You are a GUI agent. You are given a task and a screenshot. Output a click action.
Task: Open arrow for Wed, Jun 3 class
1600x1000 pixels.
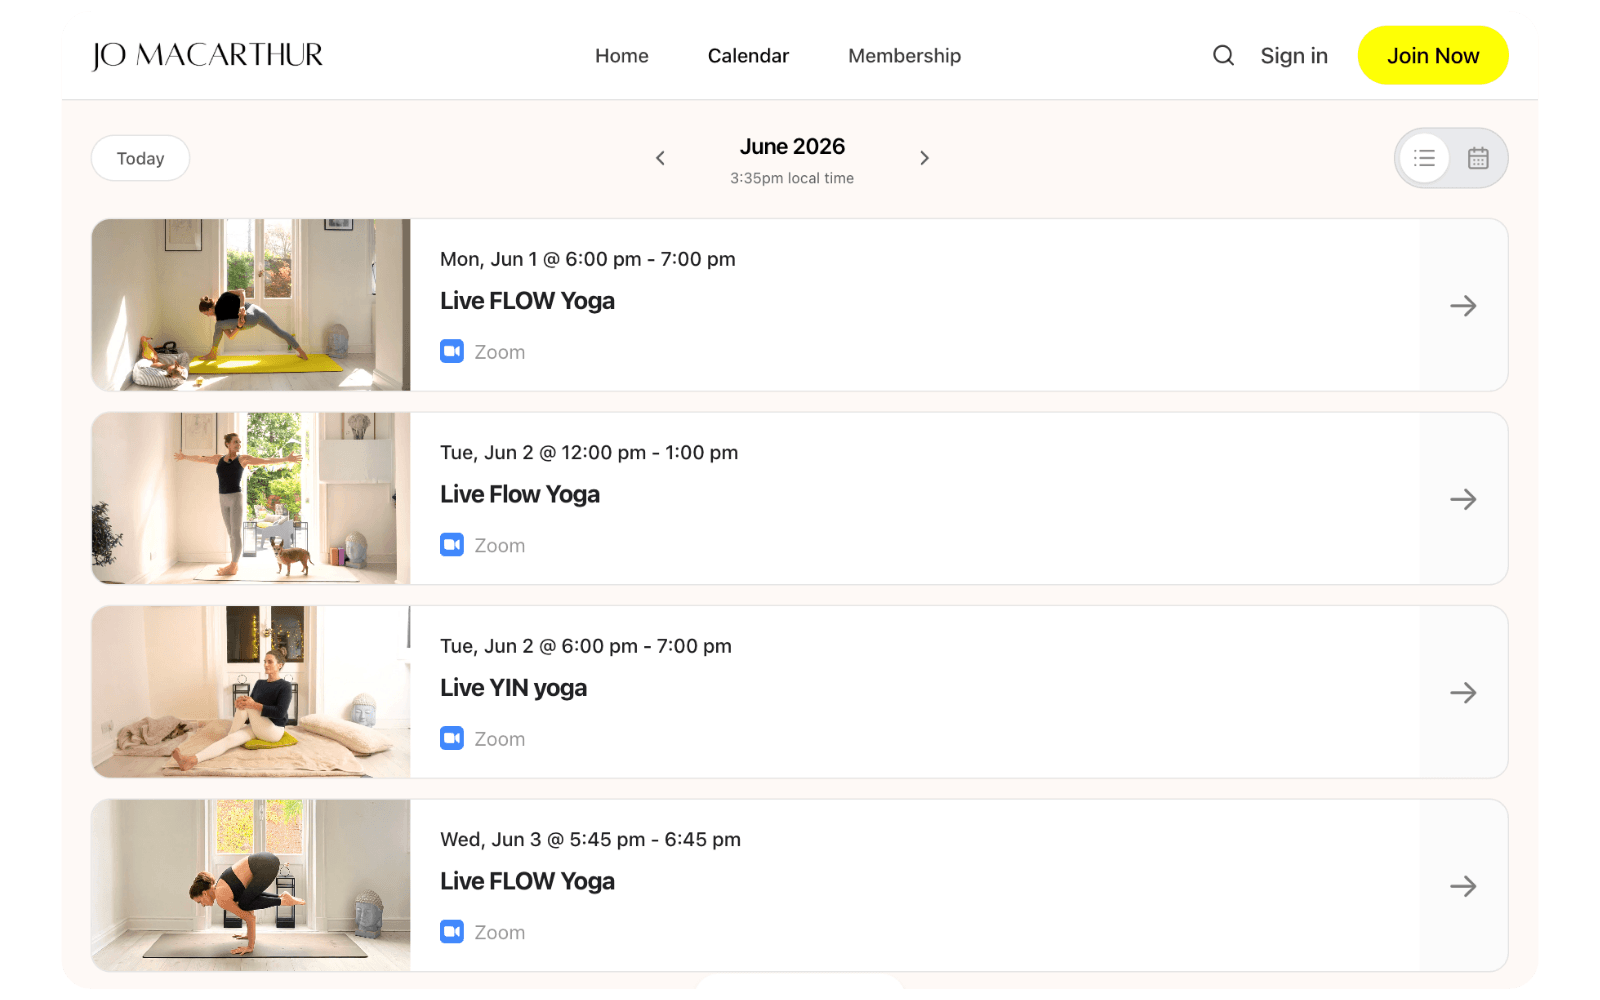(x=1463, y=886)
